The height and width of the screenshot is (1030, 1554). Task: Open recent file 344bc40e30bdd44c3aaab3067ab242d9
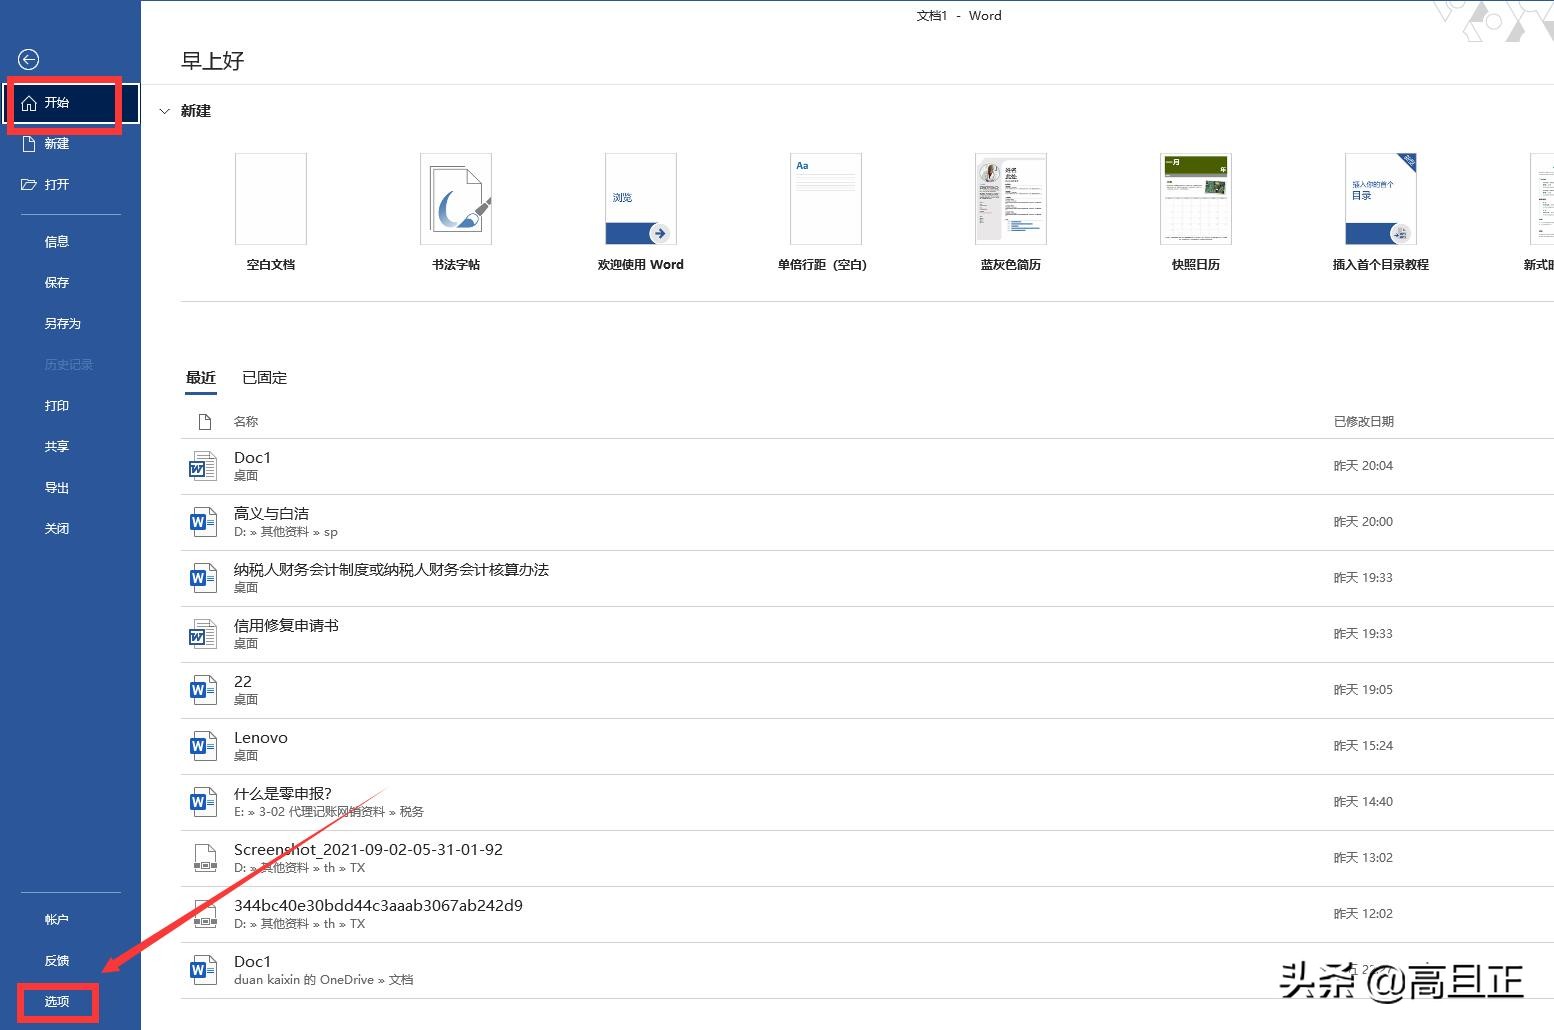867,914
